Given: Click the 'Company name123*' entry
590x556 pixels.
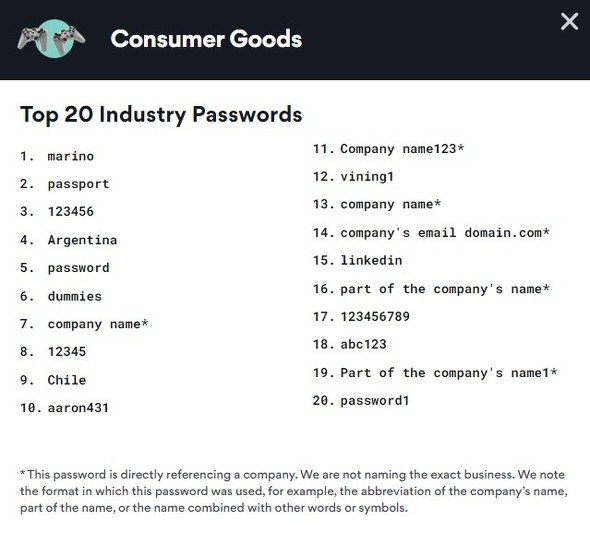Looking at the screenshot, I should coord(402,149).
